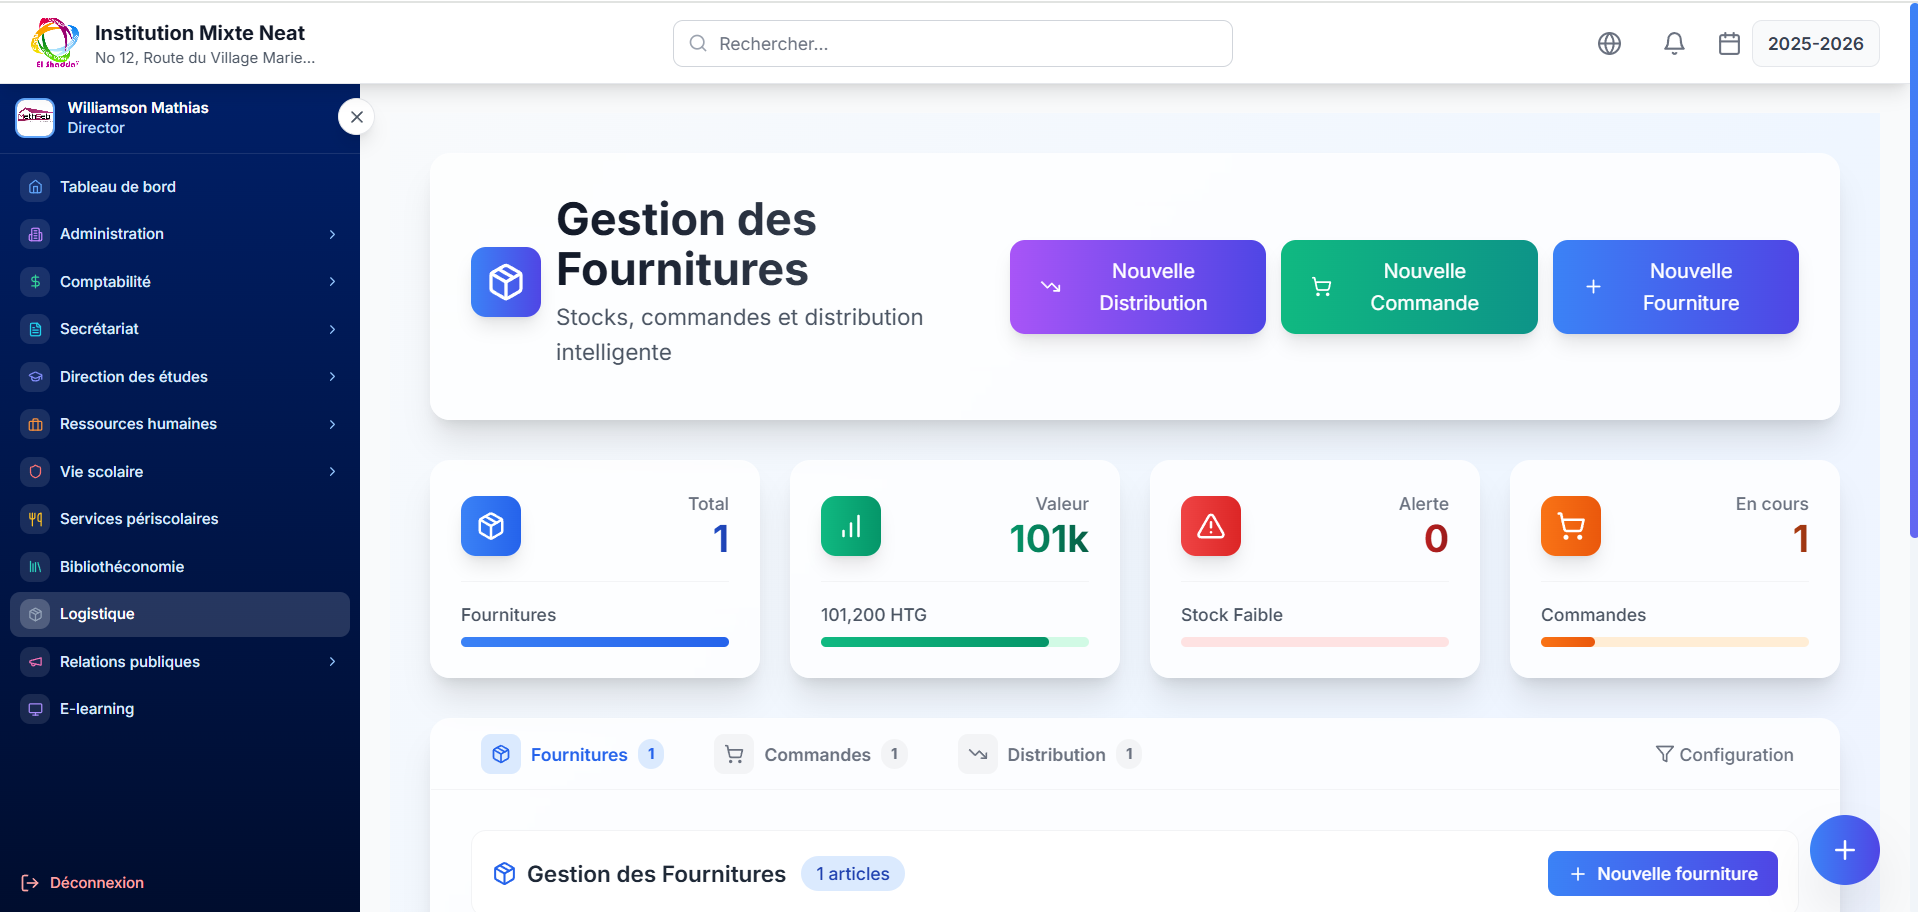Expand the Comptabilité section
The width and height of the screenshot is (1918, 912).
coord(332,281)
